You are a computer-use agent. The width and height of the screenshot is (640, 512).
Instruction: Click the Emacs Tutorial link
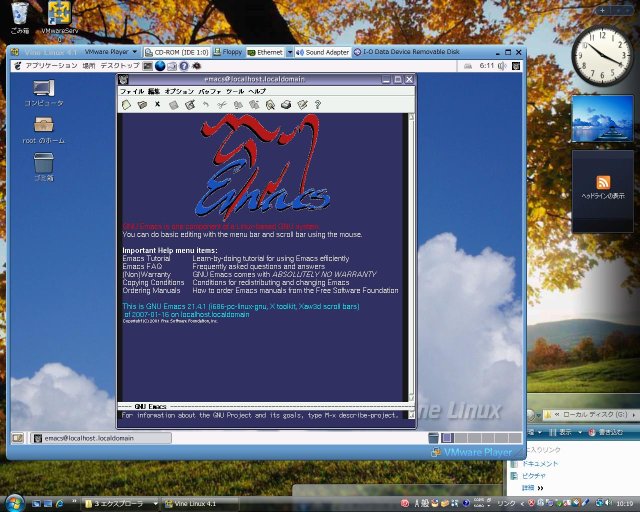point(146,258)
